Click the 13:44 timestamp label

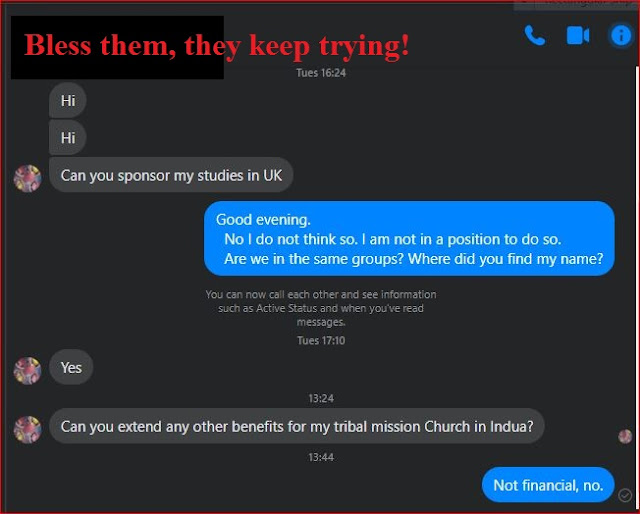coord(321,457)
